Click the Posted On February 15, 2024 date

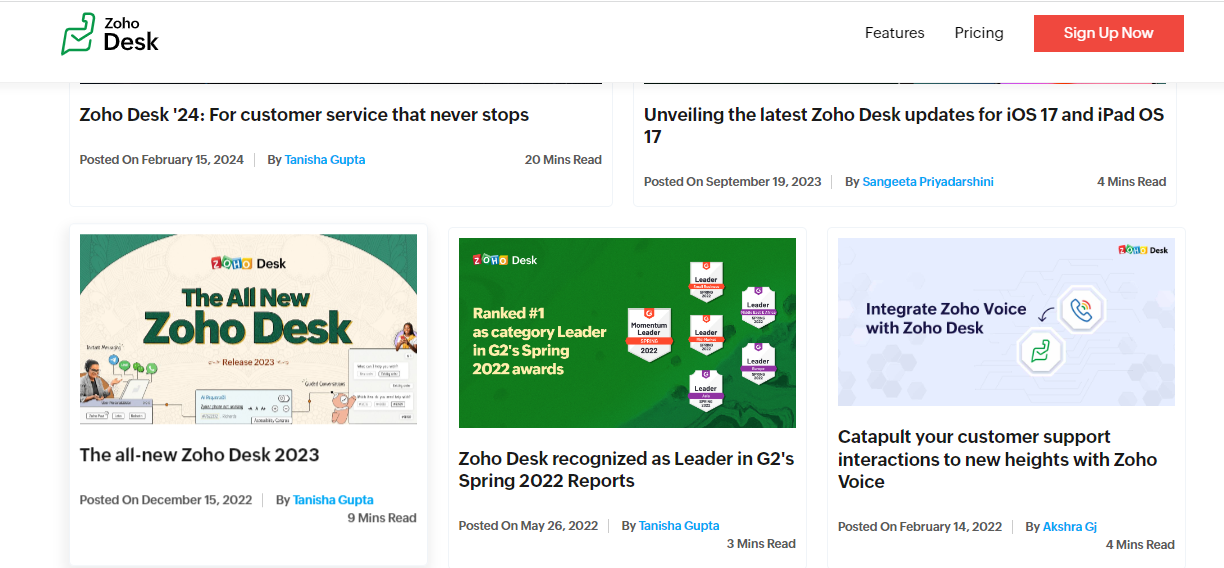(162, 160)
